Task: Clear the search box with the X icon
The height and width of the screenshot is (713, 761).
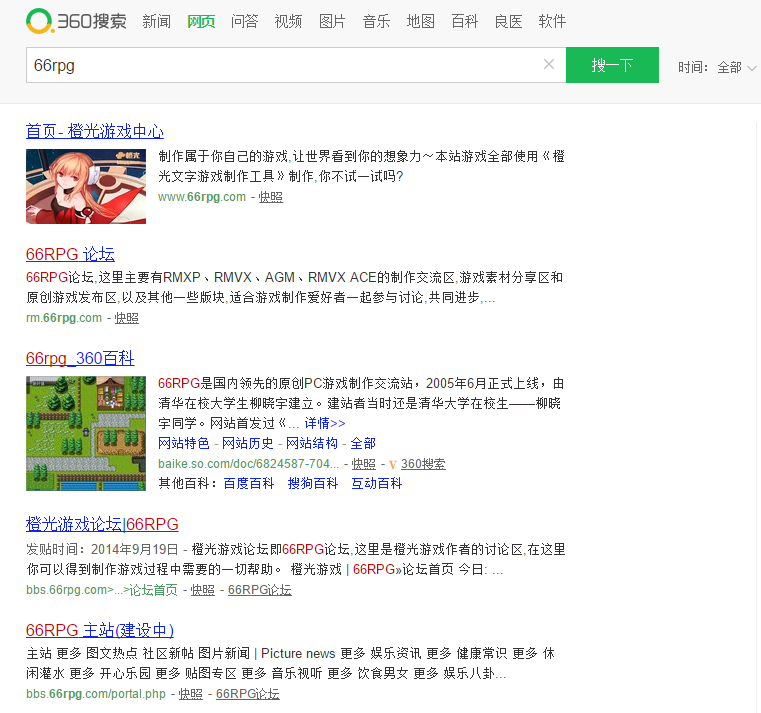Action: click(549, 64)
